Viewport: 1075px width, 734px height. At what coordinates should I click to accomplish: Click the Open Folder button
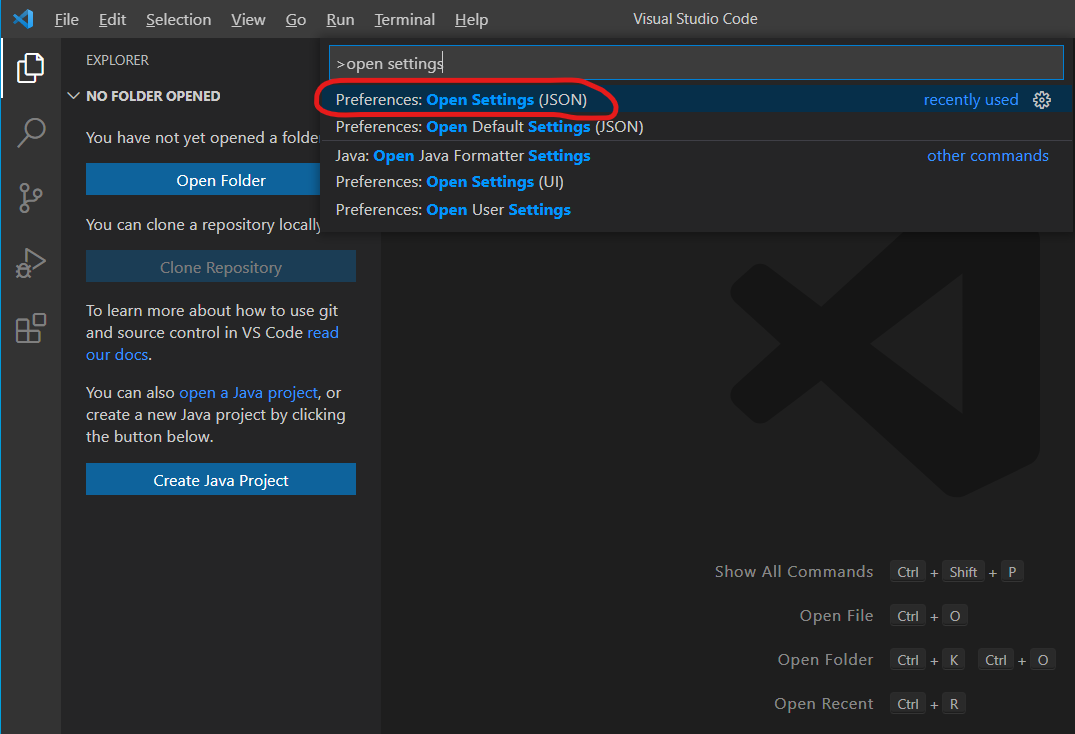click(221, 180)
